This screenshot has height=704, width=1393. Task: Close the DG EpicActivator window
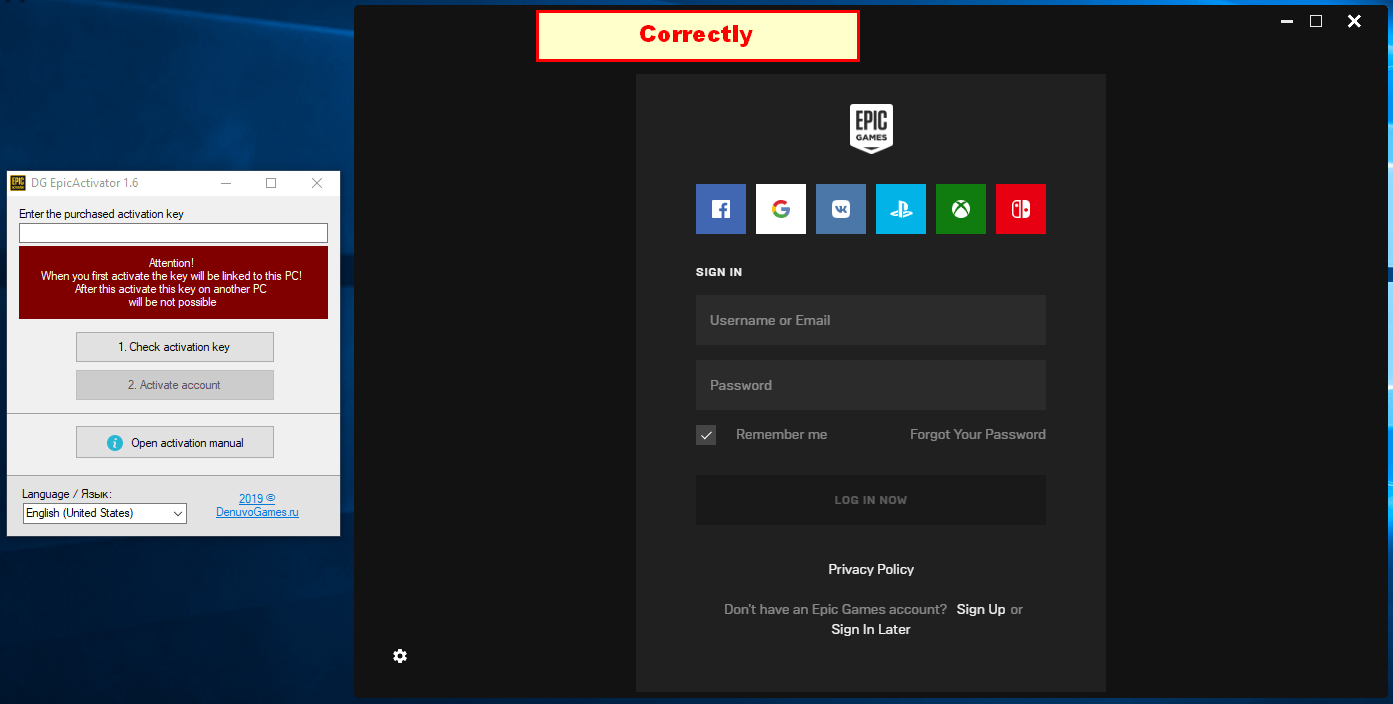pyautogui.click(x=317, y=183)
